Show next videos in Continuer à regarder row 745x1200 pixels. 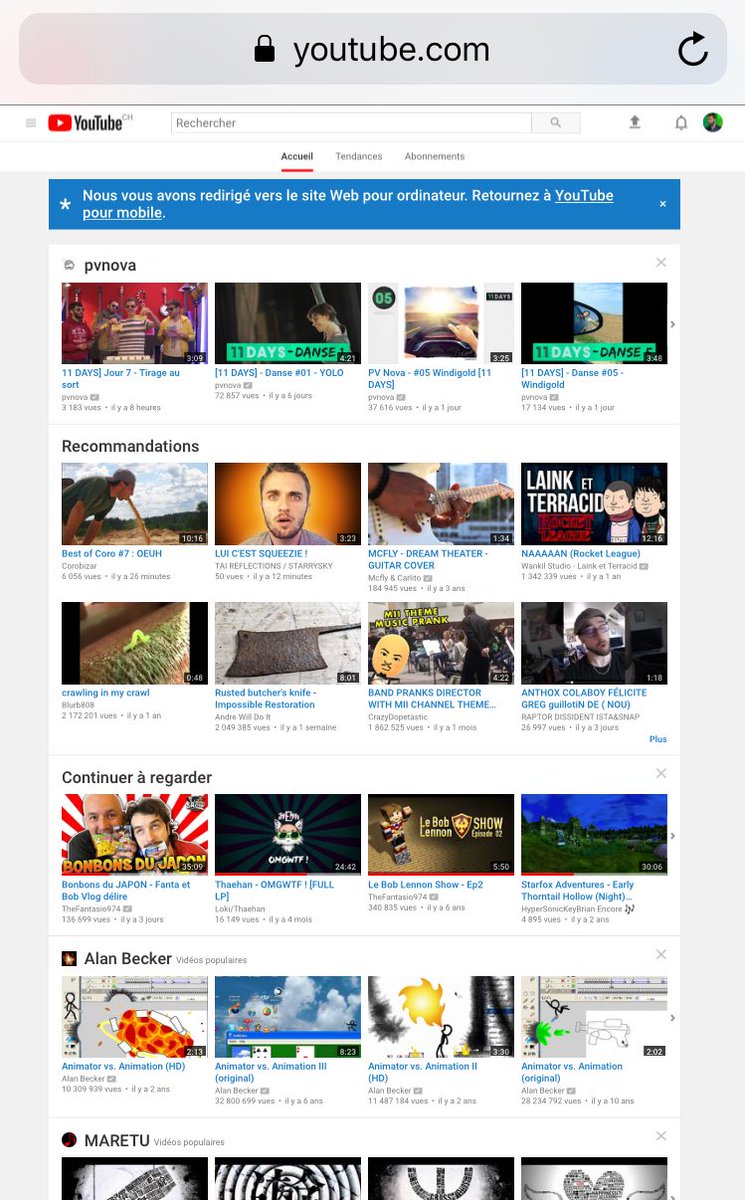point(673,836)
